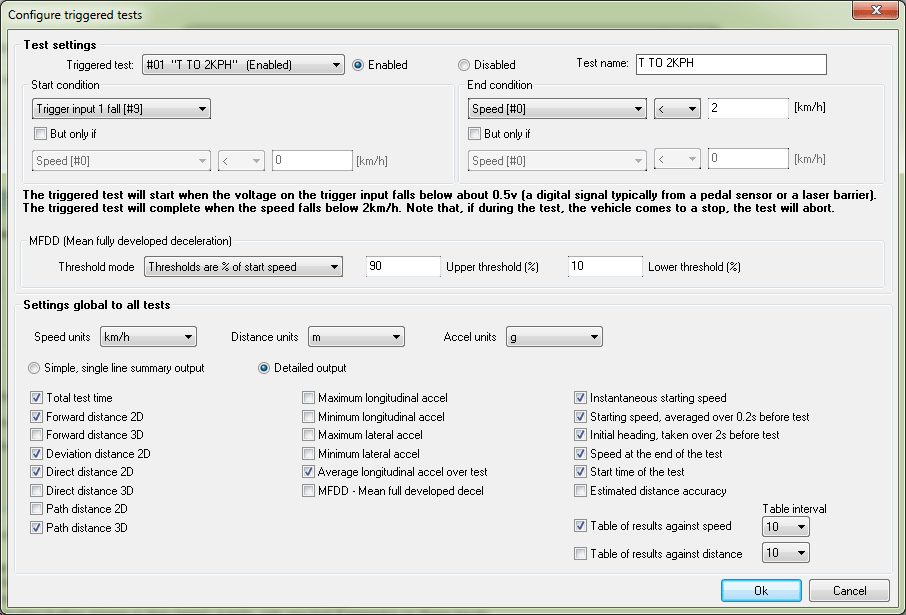Uncheck Path distance 3D
906x615 pixels.
[36, 528]
